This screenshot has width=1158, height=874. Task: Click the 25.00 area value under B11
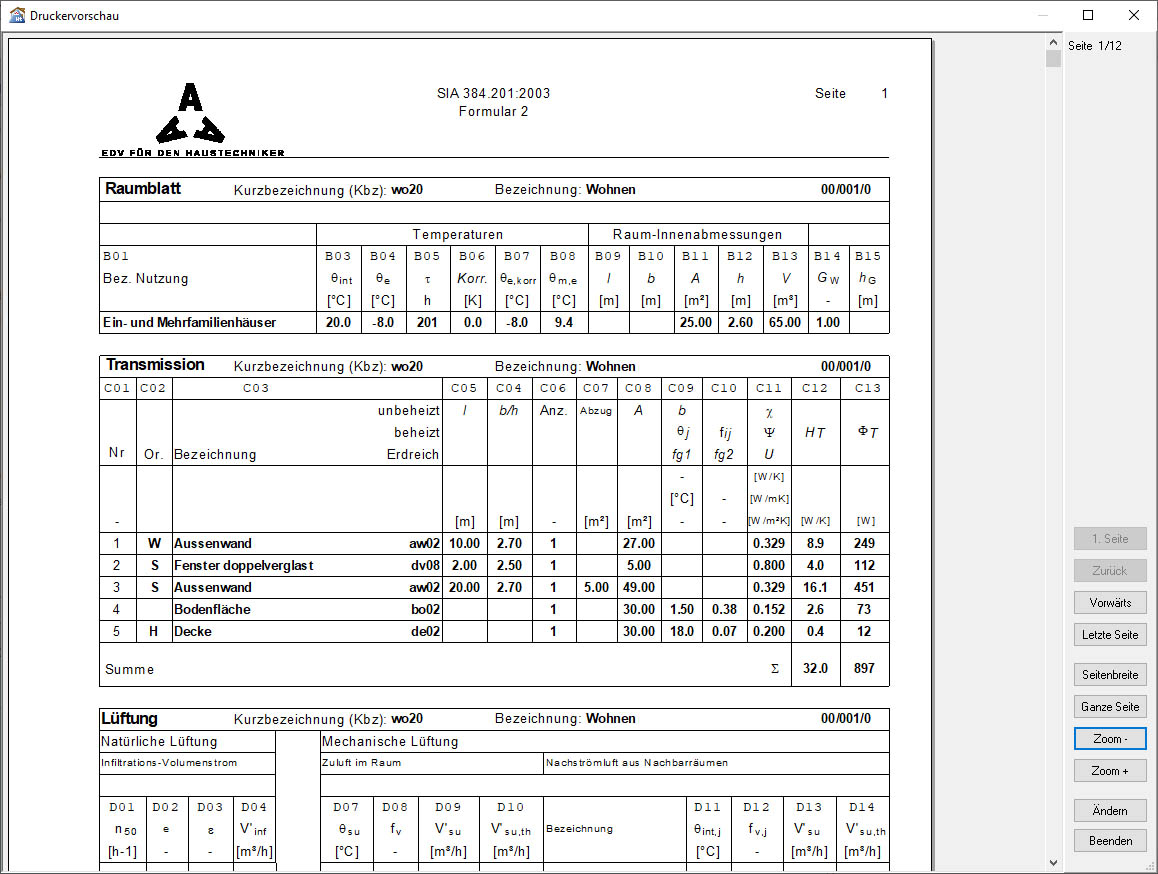(696, 323)
